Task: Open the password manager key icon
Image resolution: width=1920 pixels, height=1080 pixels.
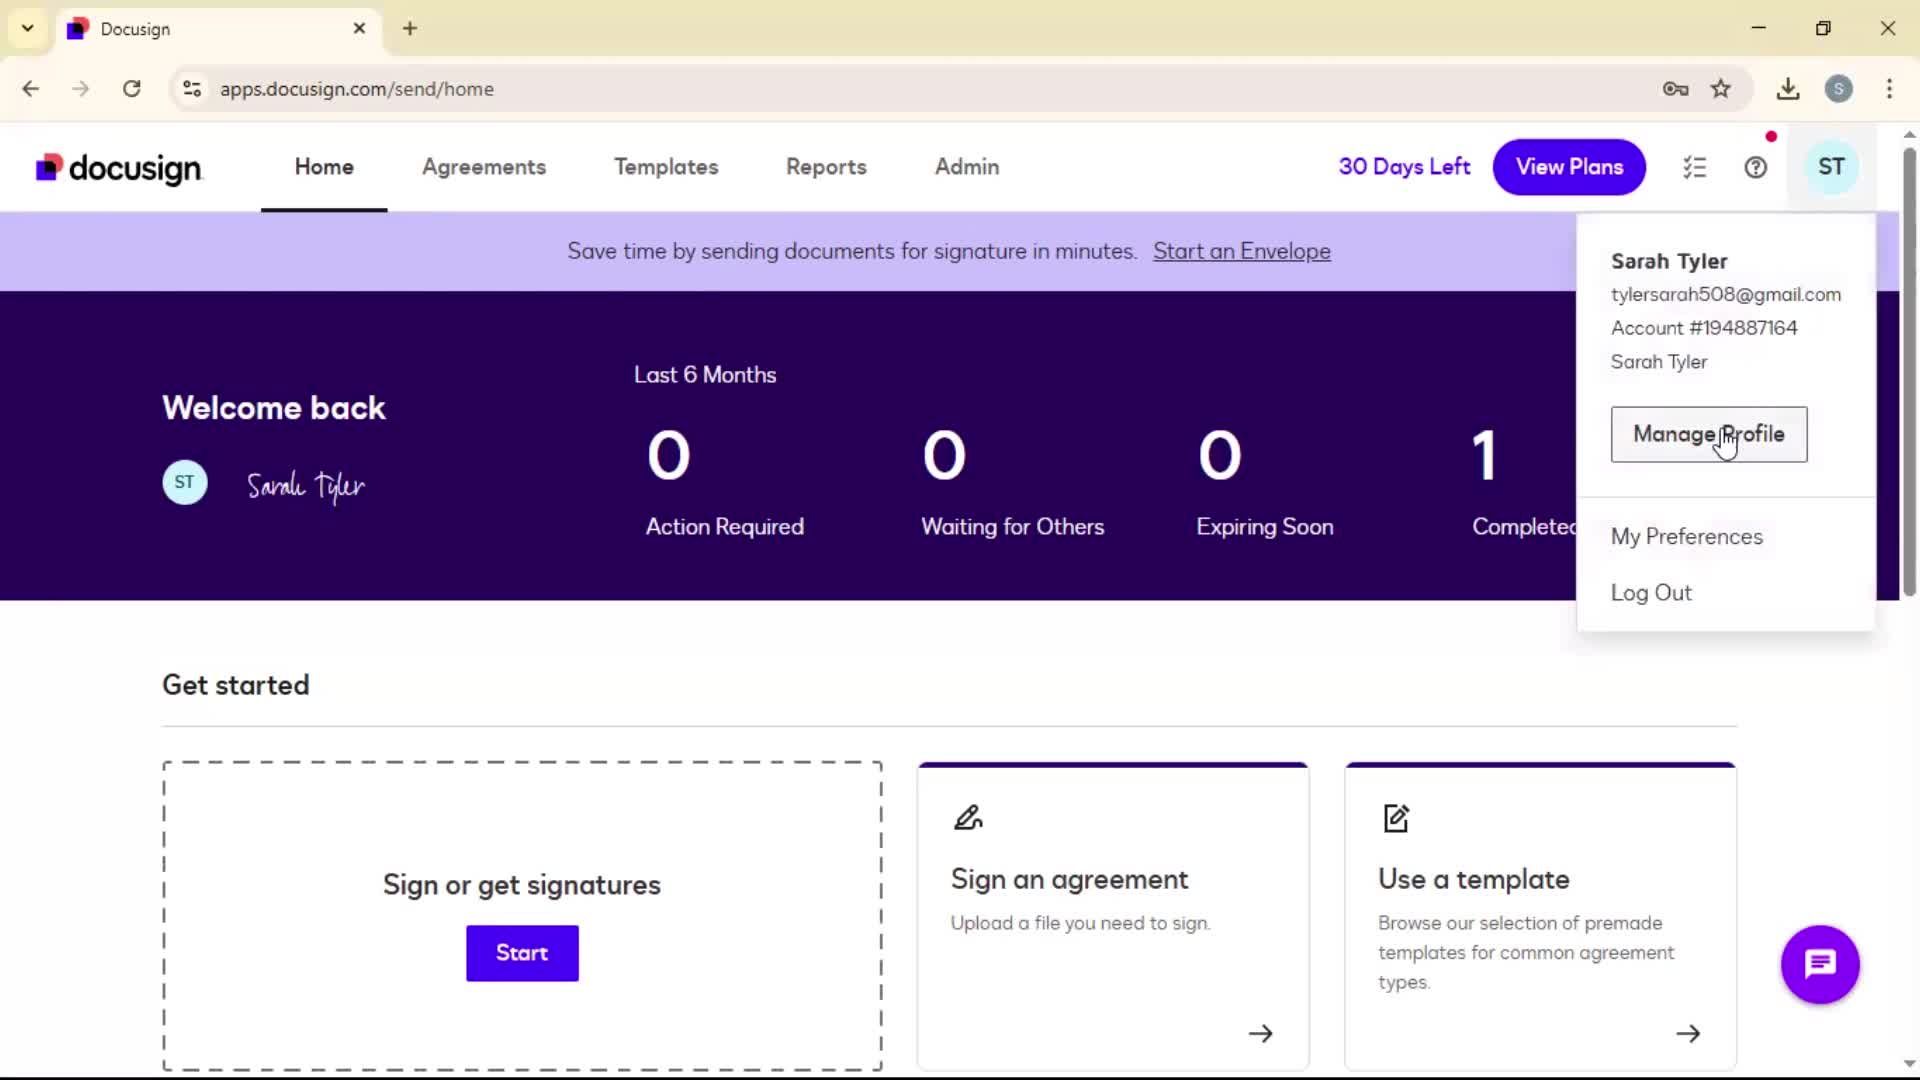Action: pos(1675,89)
